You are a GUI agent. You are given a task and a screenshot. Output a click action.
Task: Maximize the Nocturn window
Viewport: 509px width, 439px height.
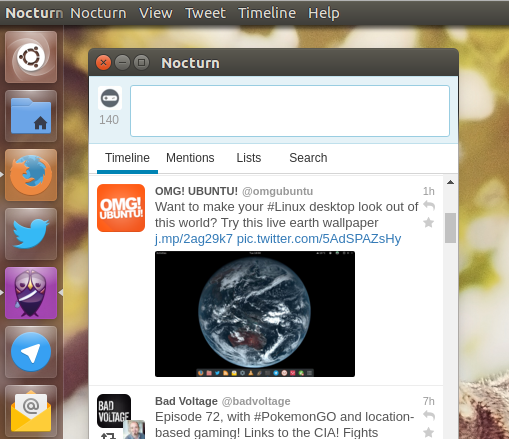[x=141, y=62]
